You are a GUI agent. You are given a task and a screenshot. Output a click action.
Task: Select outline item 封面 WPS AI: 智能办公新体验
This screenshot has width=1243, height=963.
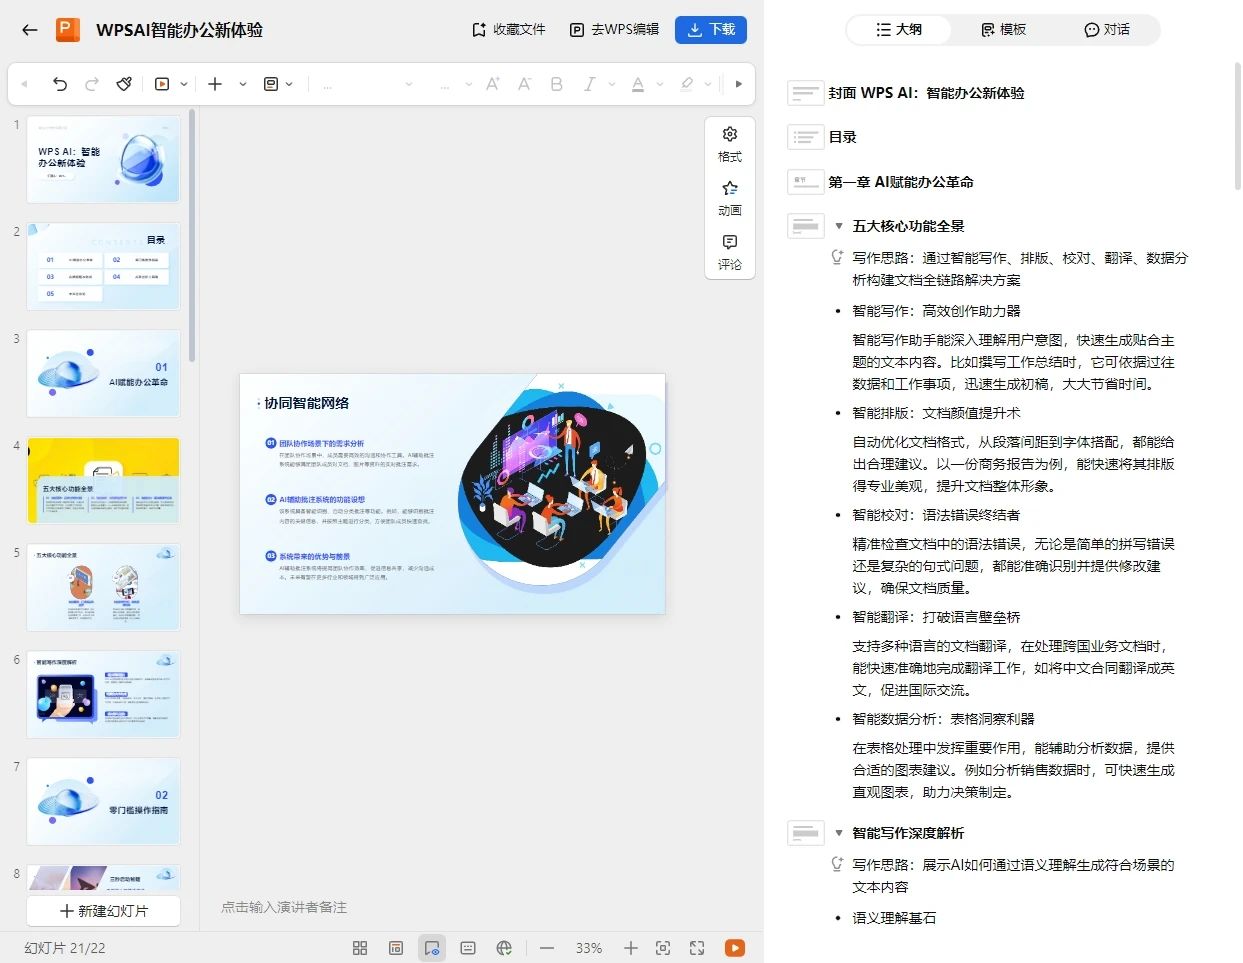[926, 93]
